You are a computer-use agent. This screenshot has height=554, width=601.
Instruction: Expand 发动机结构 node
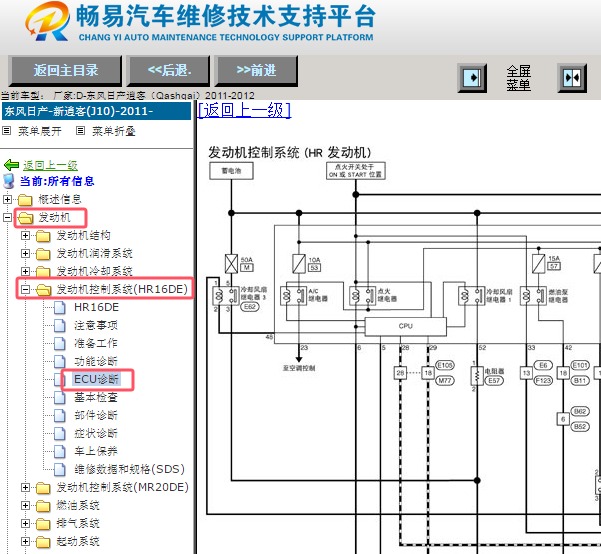click(x=25, y=235)
